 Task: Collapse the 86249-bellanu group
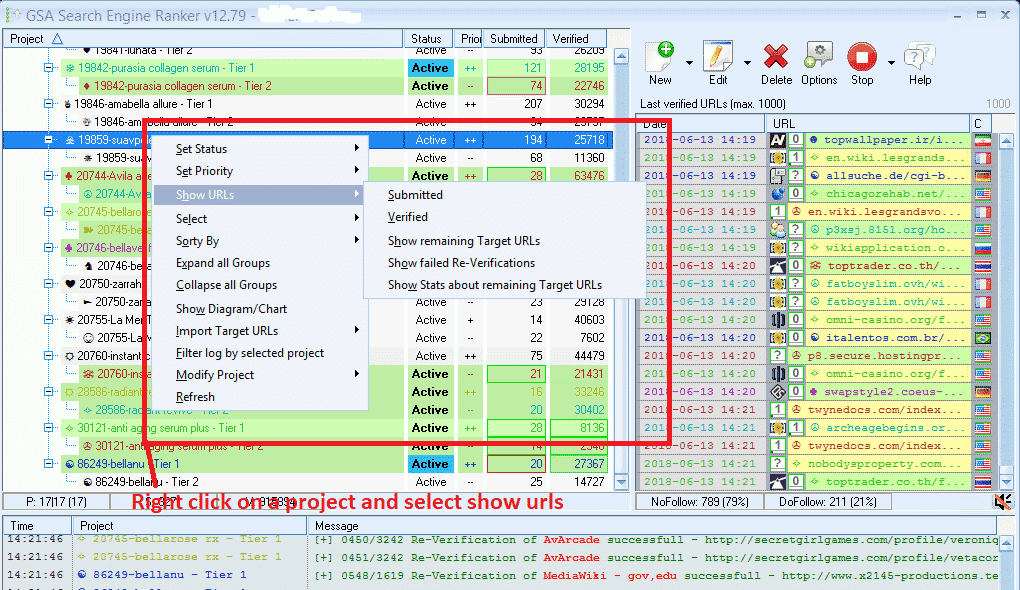coord(48,464)
